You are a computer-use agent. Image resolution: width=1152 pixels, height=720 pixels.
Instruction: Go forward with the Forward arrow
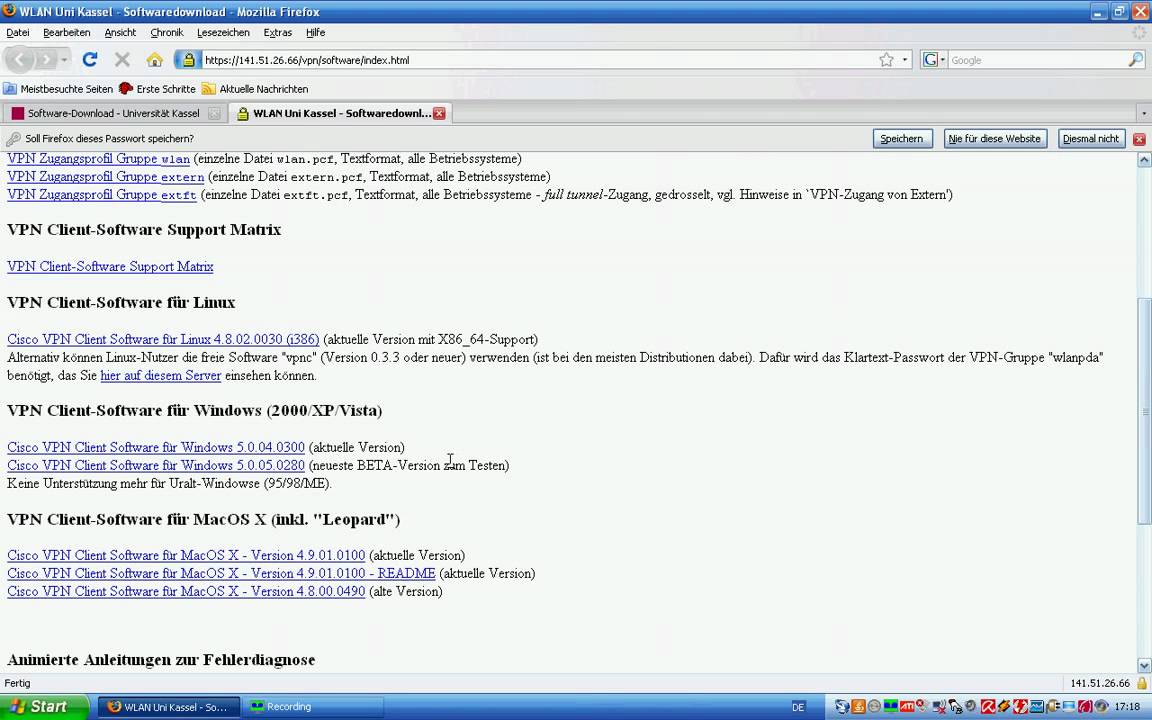tap(46, 60)
